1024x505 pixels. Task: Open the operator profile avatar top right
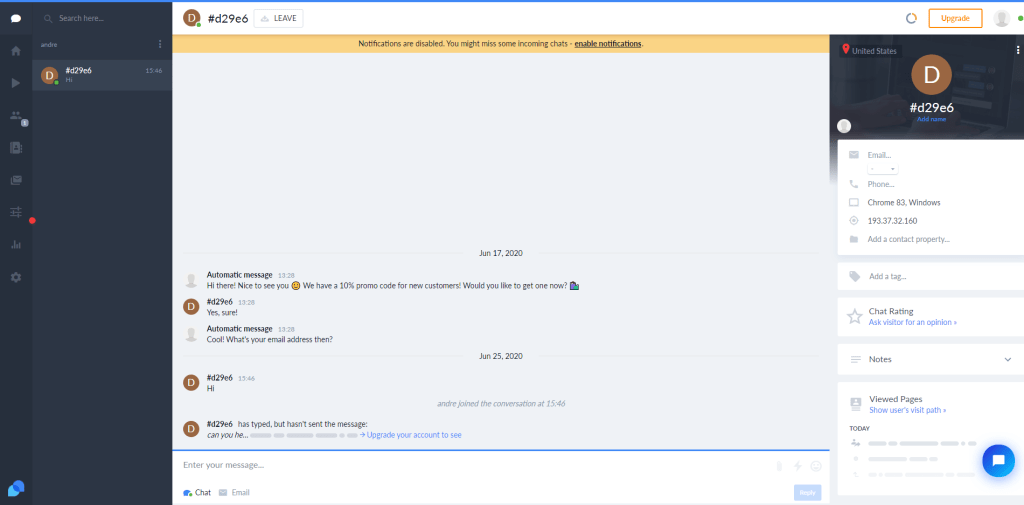[x=1001, y=18]
